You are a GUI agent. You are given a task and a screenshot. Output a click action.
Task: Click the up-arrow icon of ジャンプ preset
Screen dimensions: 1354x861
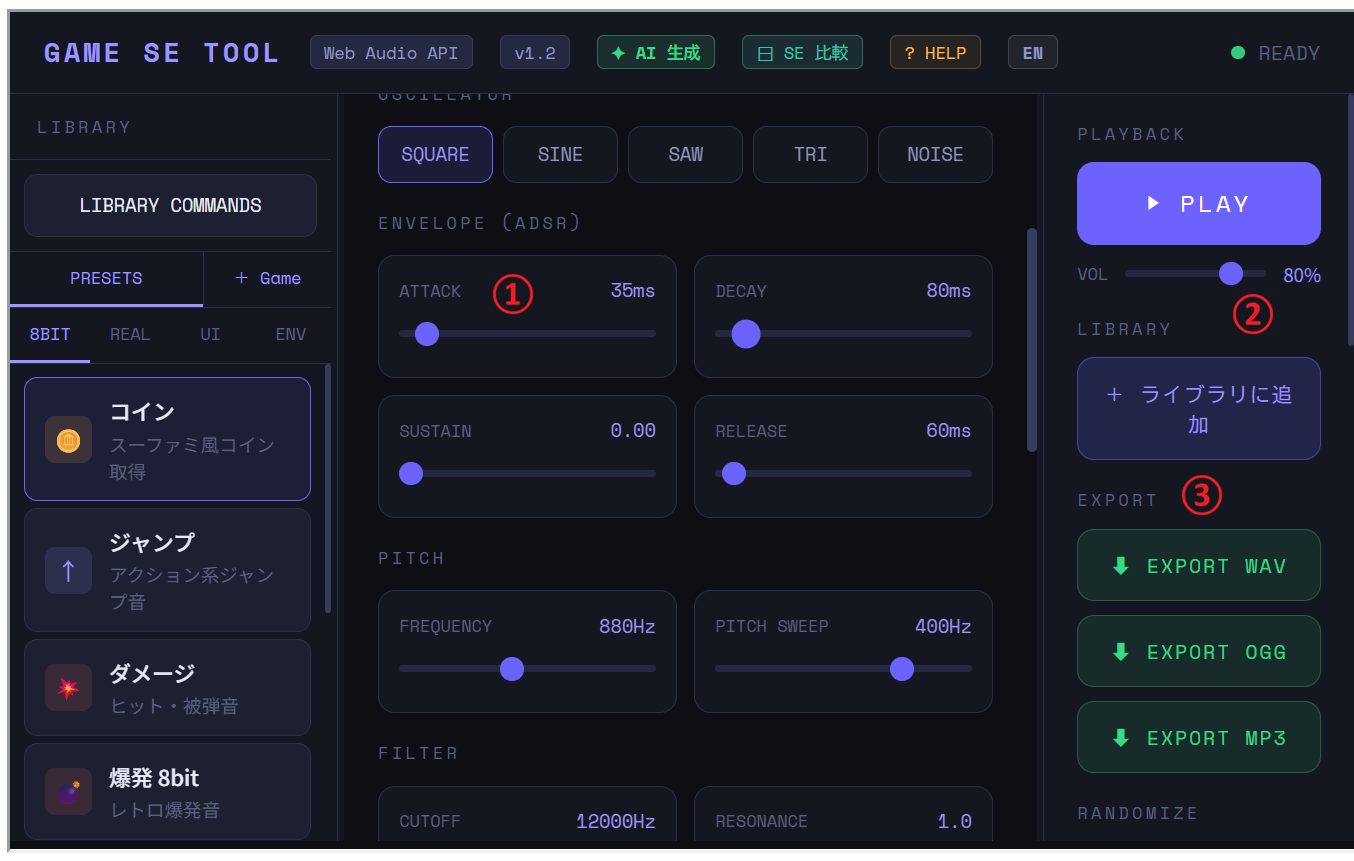(x=68, y=571)
